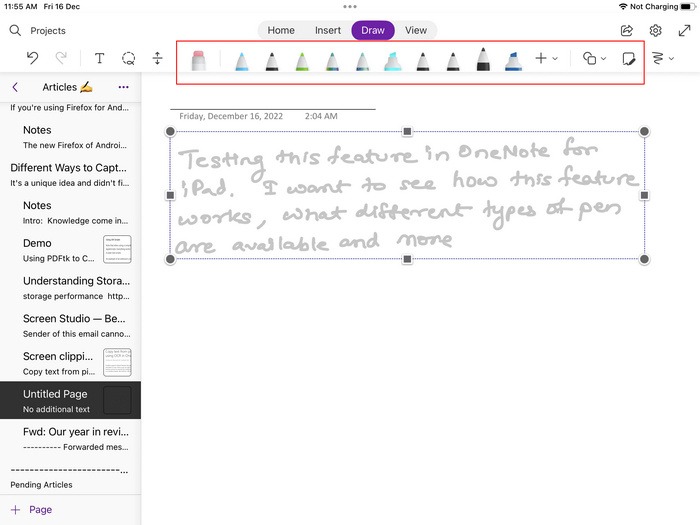The height and width of the screenshot is (525, 700).
Task: Go back using the Articles chevron
Action: (15, 87)
